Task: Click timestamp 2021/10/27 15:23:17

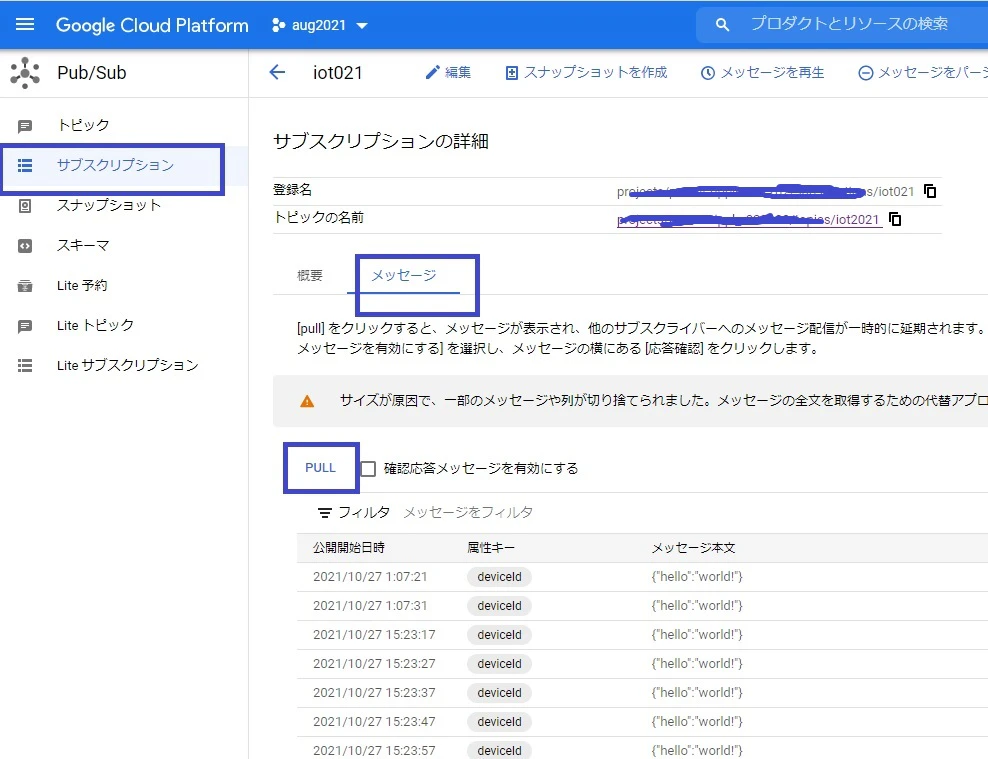Action: tap(374, 635)
